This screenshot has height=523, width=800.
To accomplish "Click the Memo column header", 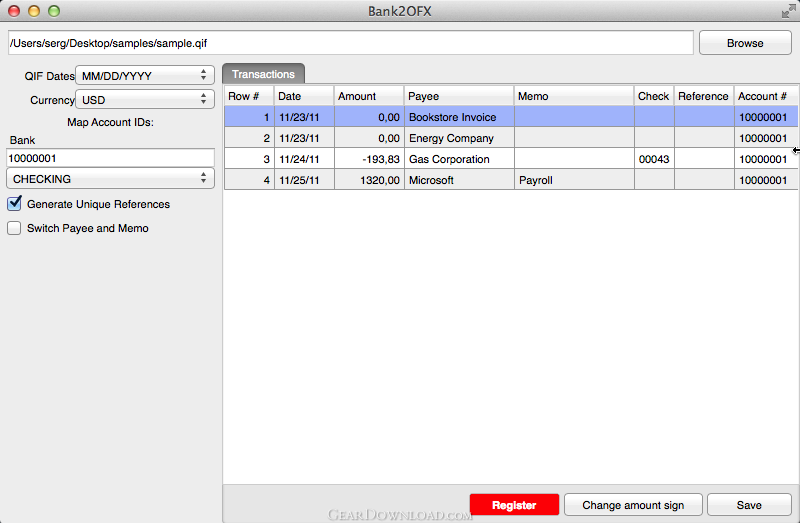I will tap(574, 96).
